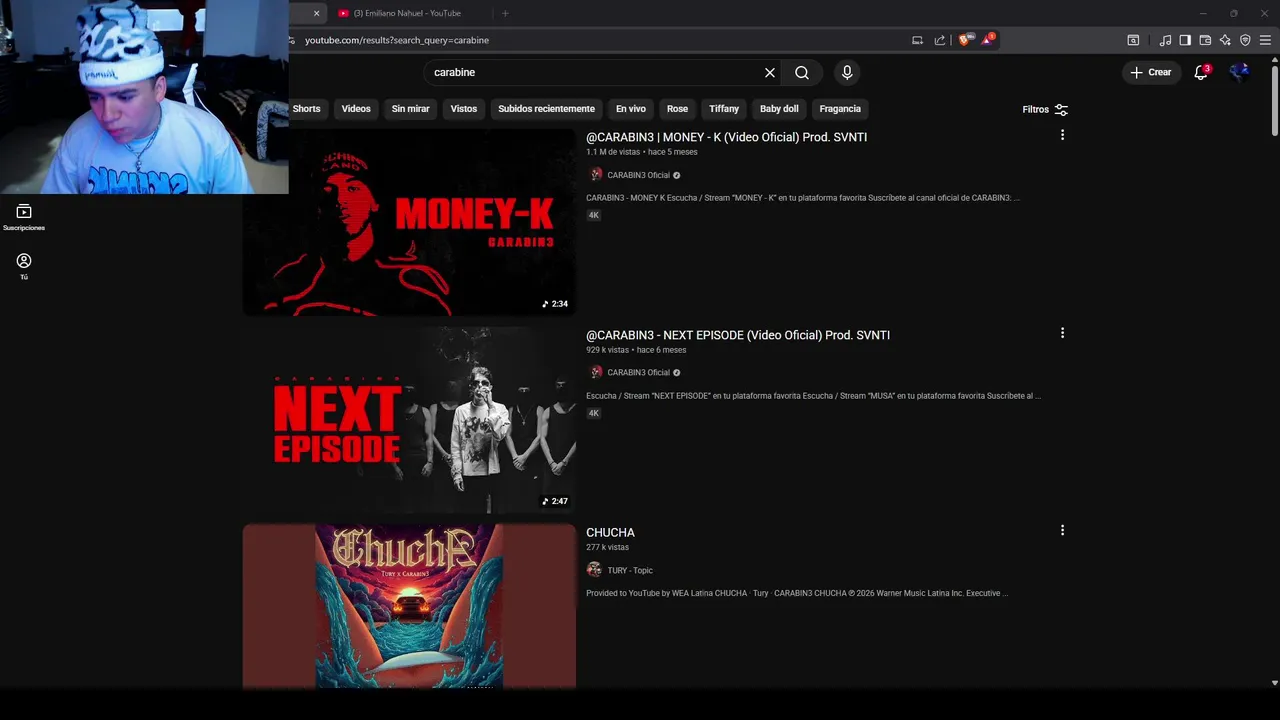The width and height of the screenshot is (1280, 720).
Task: Click '1.1 M de vistas' under MONEY-K
Action: click(613, 152)
